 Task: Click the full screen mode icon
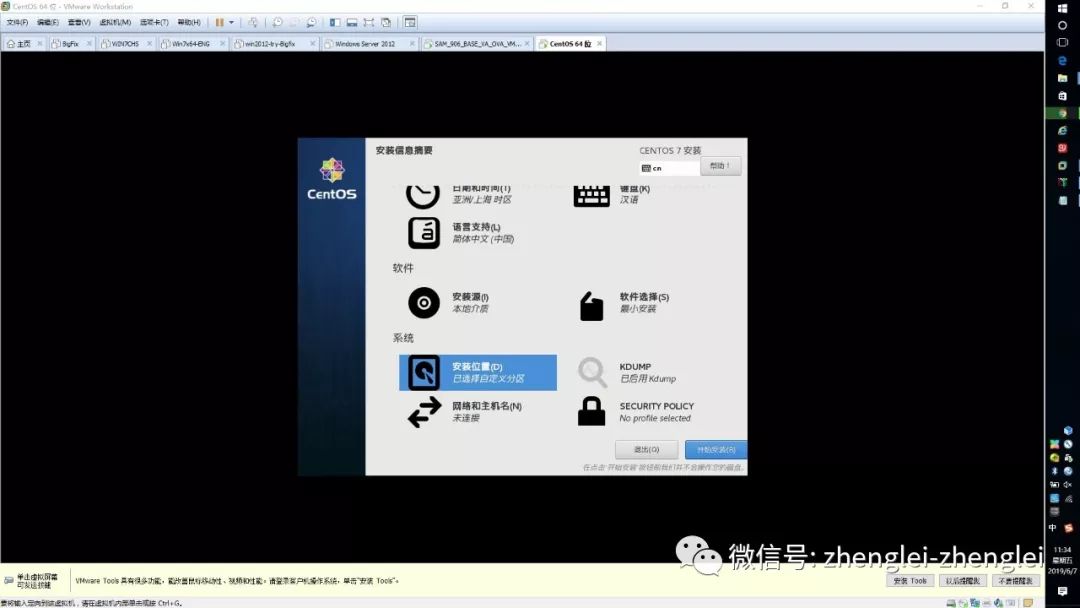pyautogui.click(x=368, y=22)
